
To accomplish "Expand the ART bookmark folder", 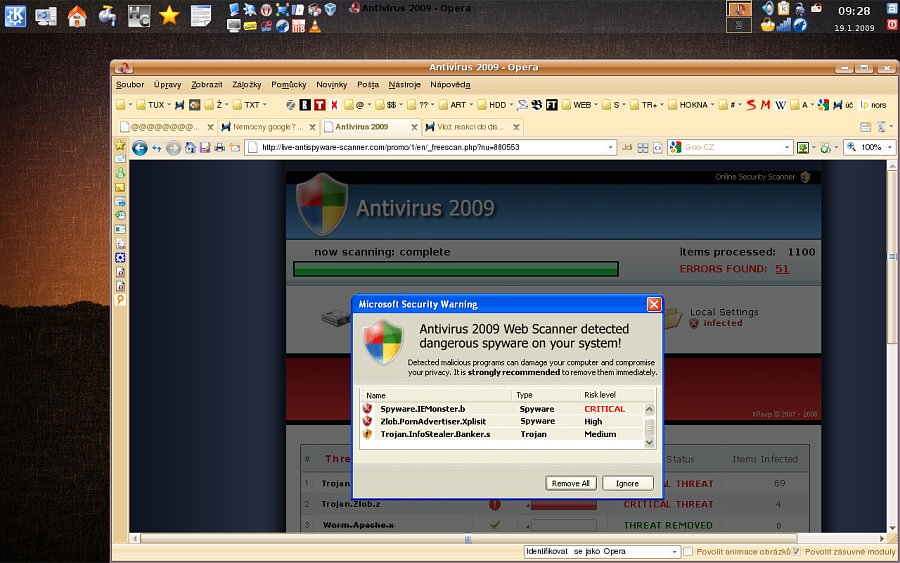I will pos(456,105).
